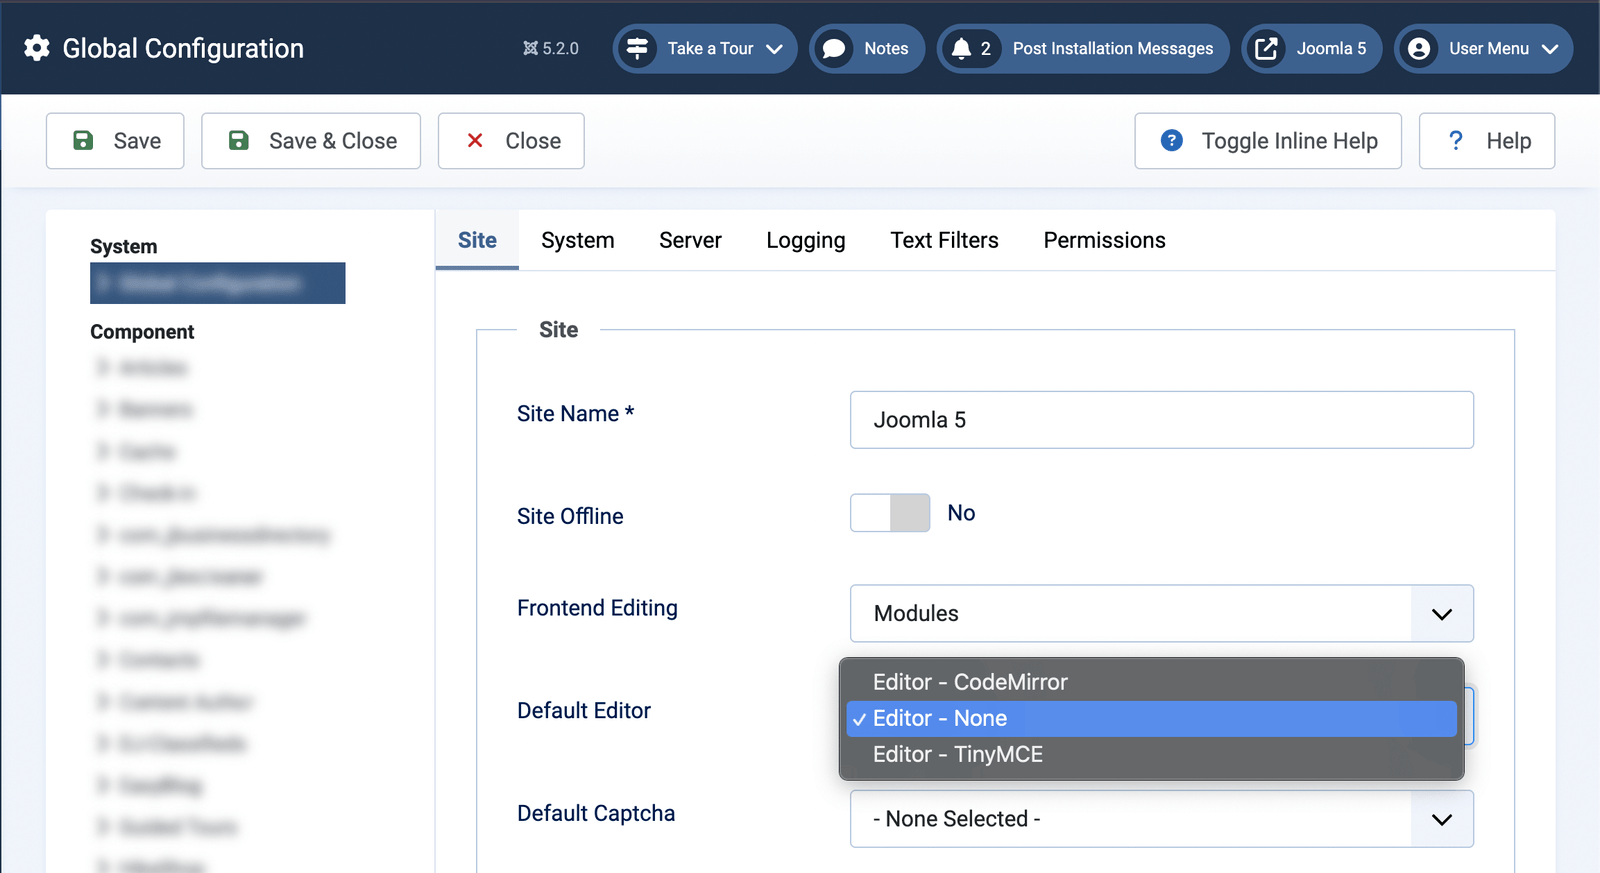Image resolution: width=1600 pixels, height=873 pixels.
Task: Choose Editor - CodeMirror option
Action: [1152, 682]
